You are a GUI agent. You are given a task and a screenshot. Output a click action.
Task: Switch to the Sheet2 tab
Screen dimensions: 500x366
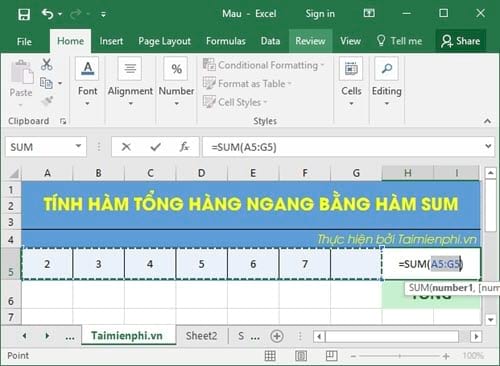click(201, 336)
